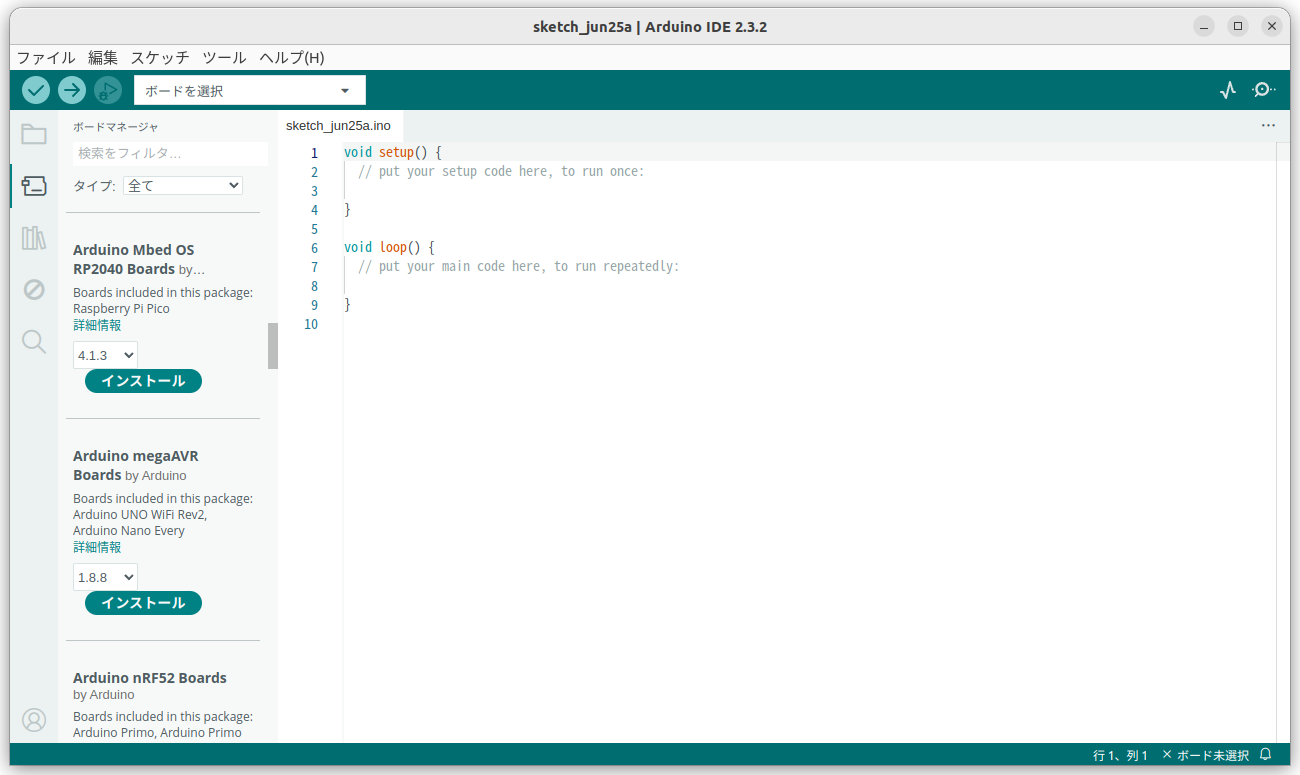Open the Serial Plotter
1300x775 pixels.
point(1227,90)
